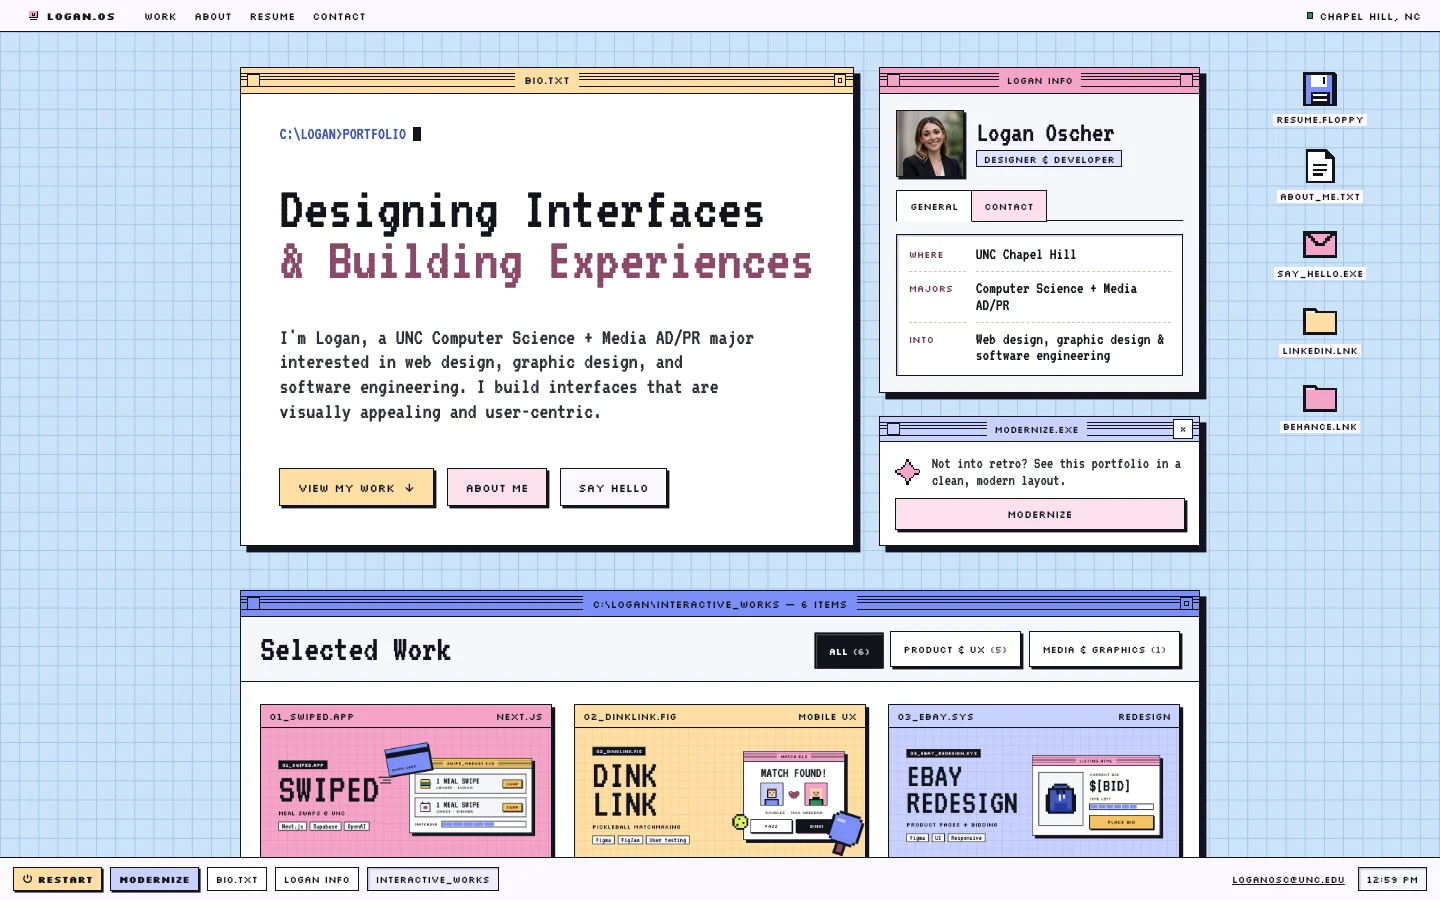1440x900 pixels.
Task: Click the LOGAN.OS logo in top bar
Action: pos(72,16)
